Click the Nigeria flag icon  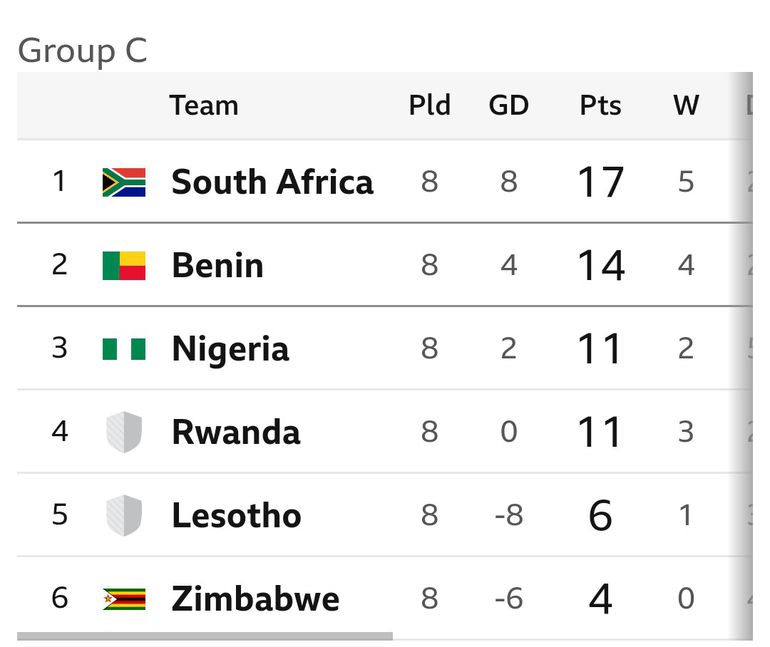click(124, 349)
